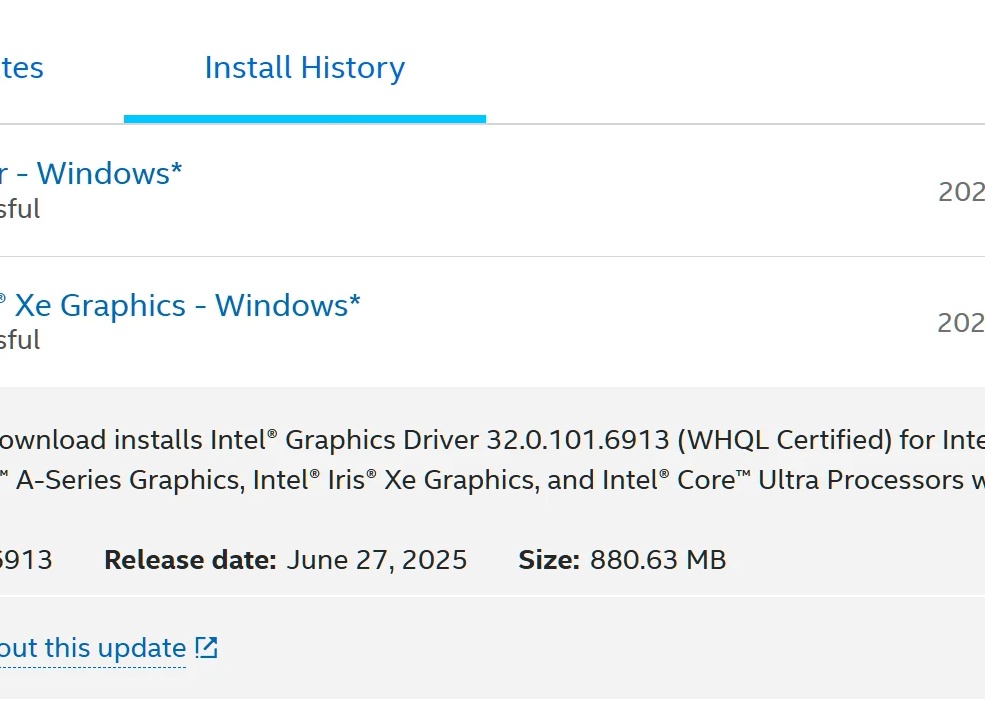Open the 'Xe Graphics - Windows*' entry
Screen dimensions: 985x715
180,305
